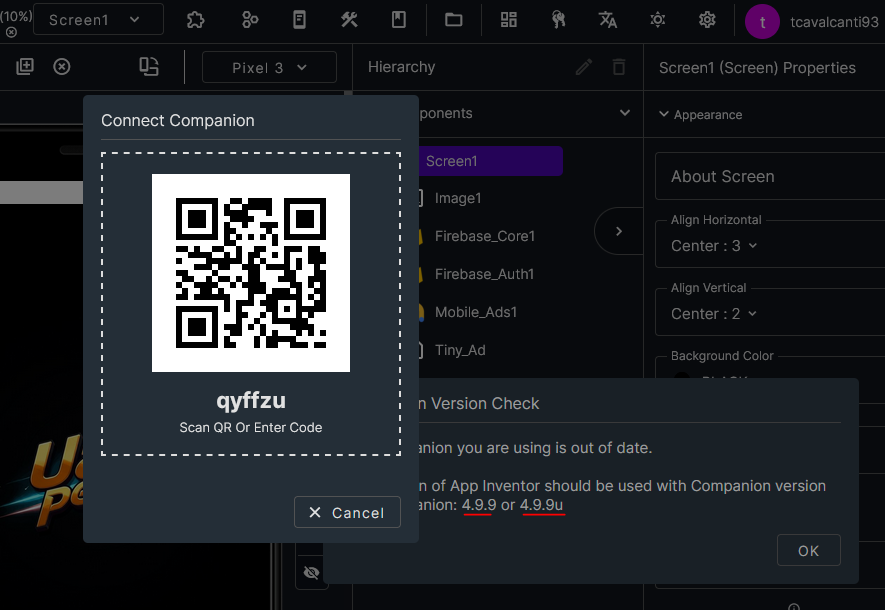Screen dimensions: 885x610
Task: Click the trash delete icon in Hierarchy
Action: tap(619, 67)
